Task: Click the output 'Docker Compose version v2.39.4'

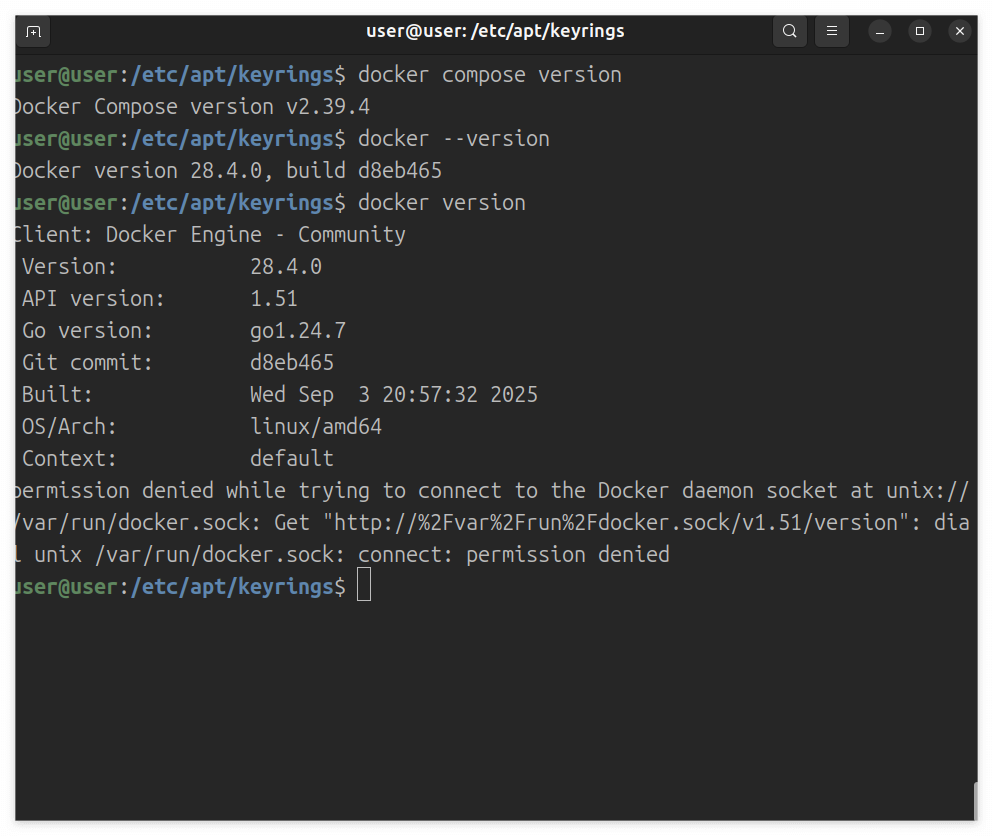Action: [193, 106]
